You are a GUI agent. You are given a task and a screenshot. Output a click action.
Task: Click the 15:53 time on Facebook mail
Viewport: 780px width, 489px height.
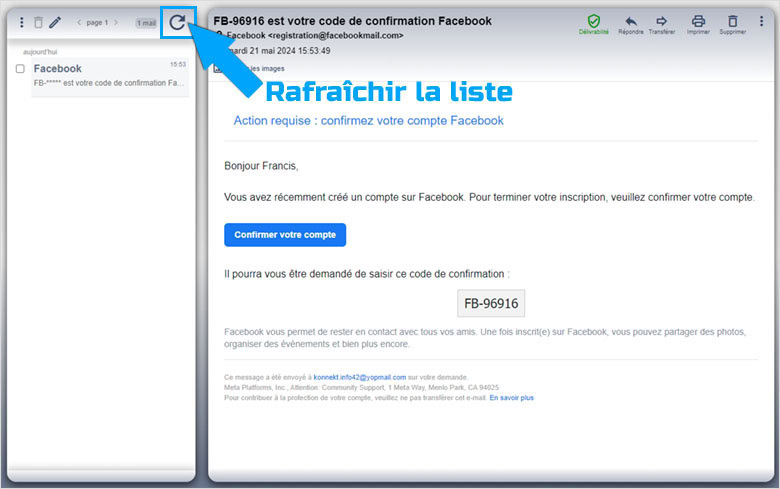pos(178,64)
